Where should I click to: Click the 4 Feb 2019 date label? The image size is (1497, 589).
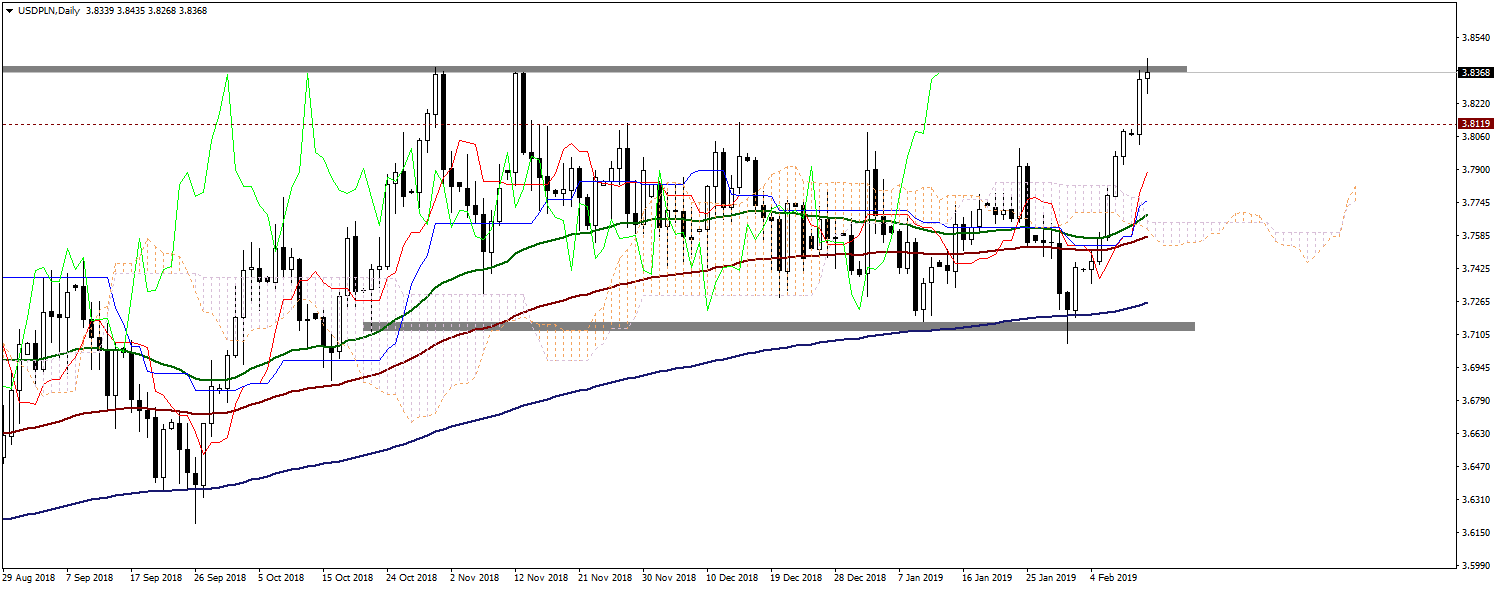point(1114,578)
